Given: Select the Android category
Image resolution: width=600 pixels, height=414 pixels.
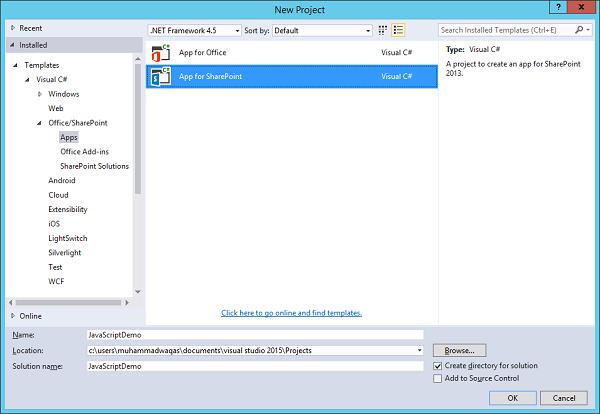Looking at the screenshot, I should [x=62, y=181].
